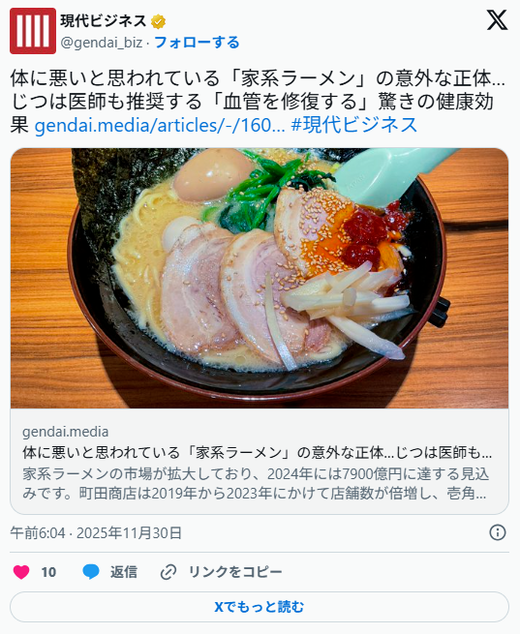This screenshot has height=634, width=520.
Task: Open the 現代ビジネス account name
Action: click(x=103, y=21)
